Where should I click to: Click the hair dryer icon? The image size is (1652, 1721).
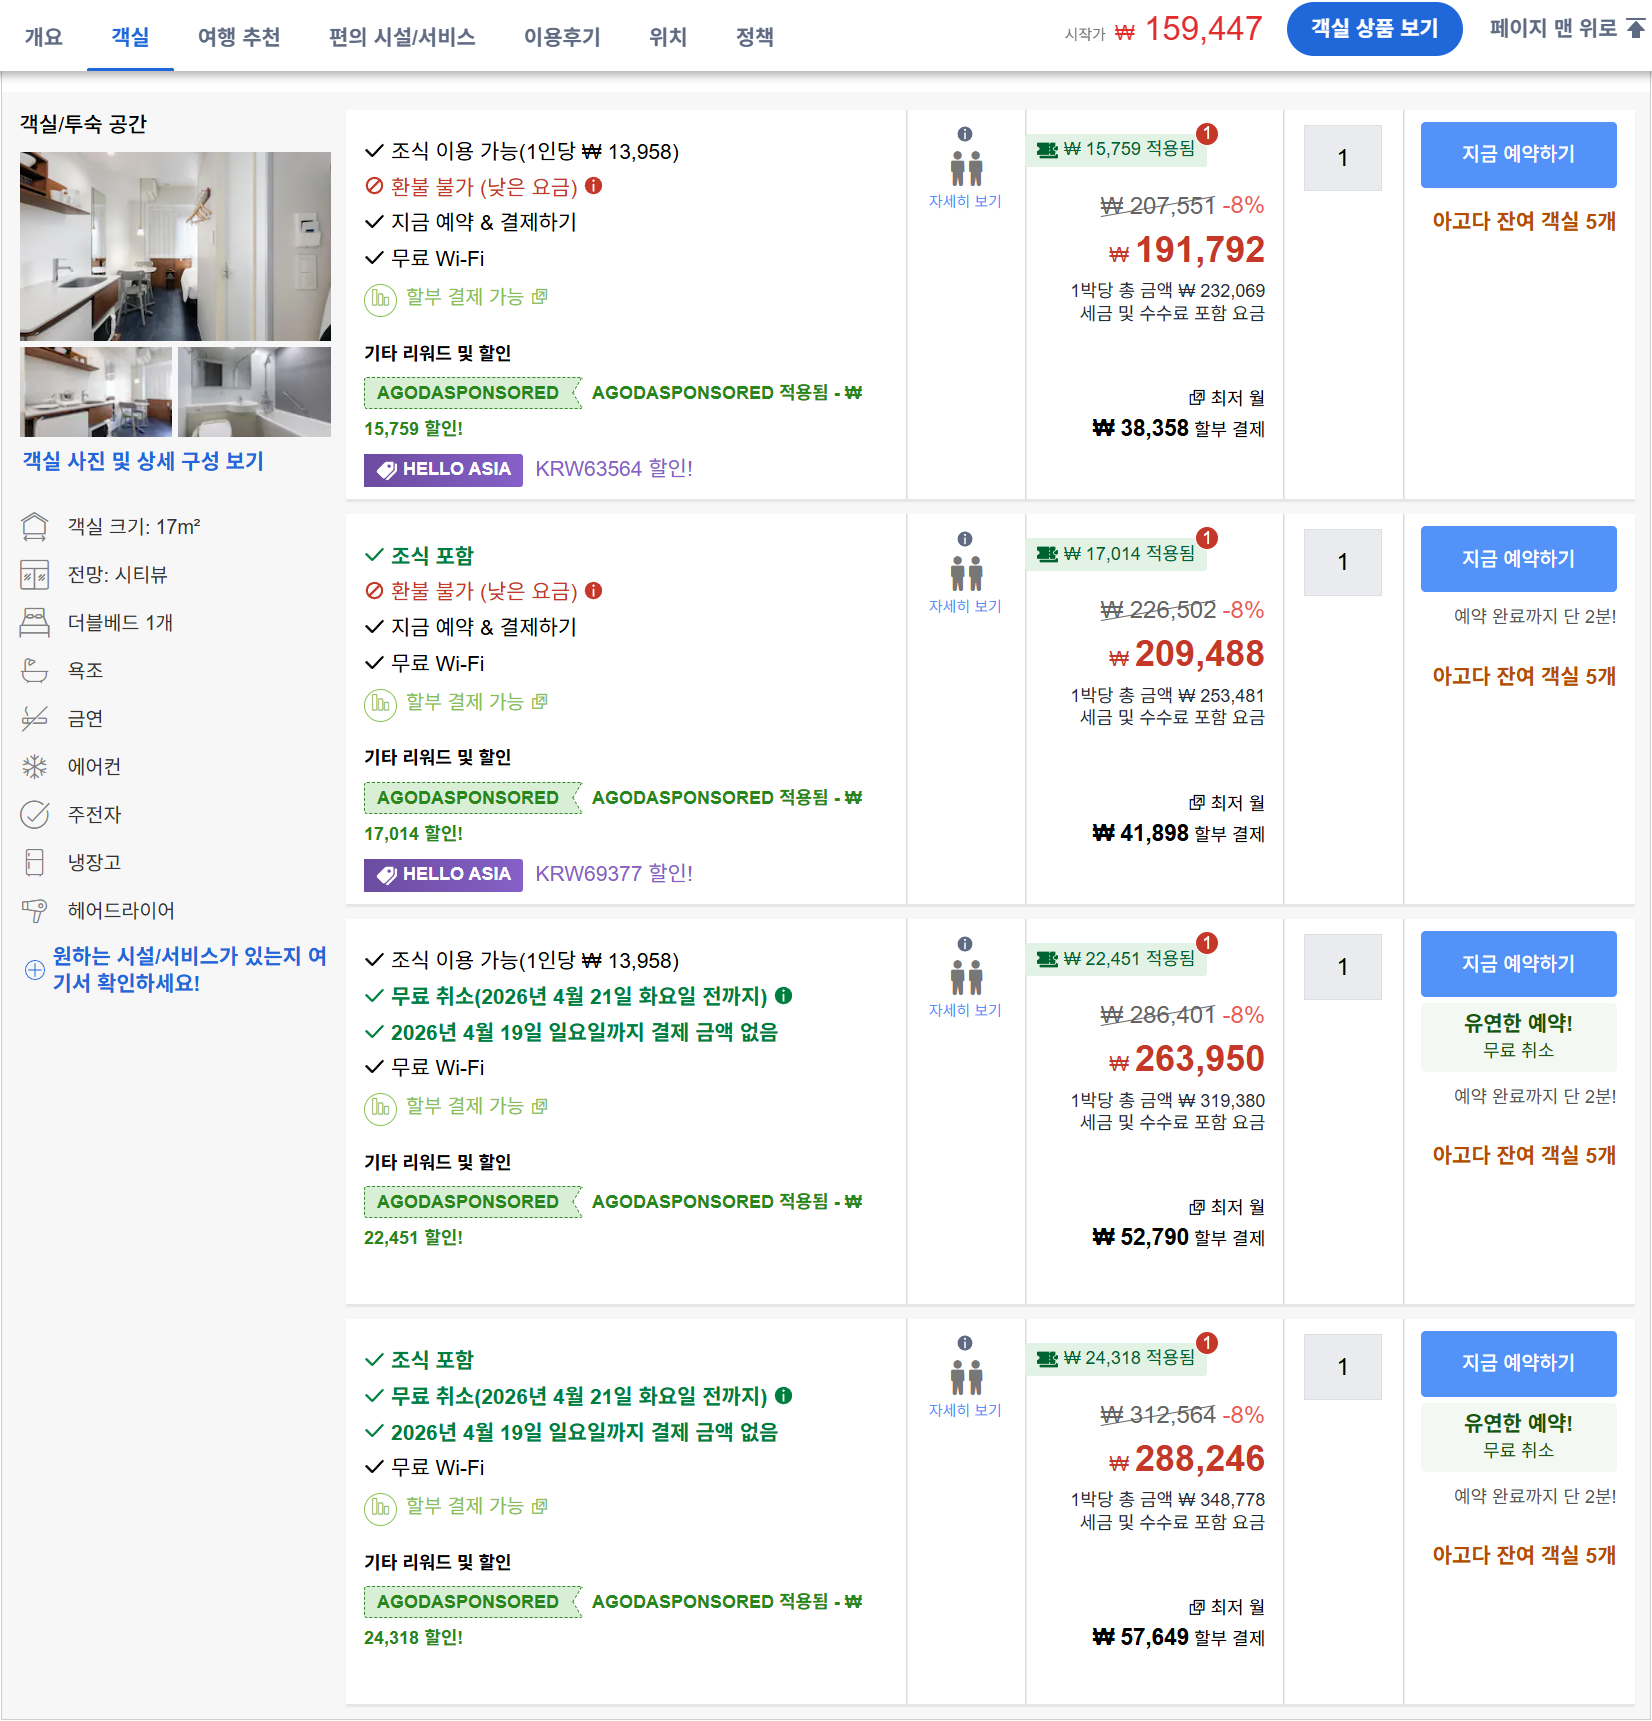coord(35,910)
